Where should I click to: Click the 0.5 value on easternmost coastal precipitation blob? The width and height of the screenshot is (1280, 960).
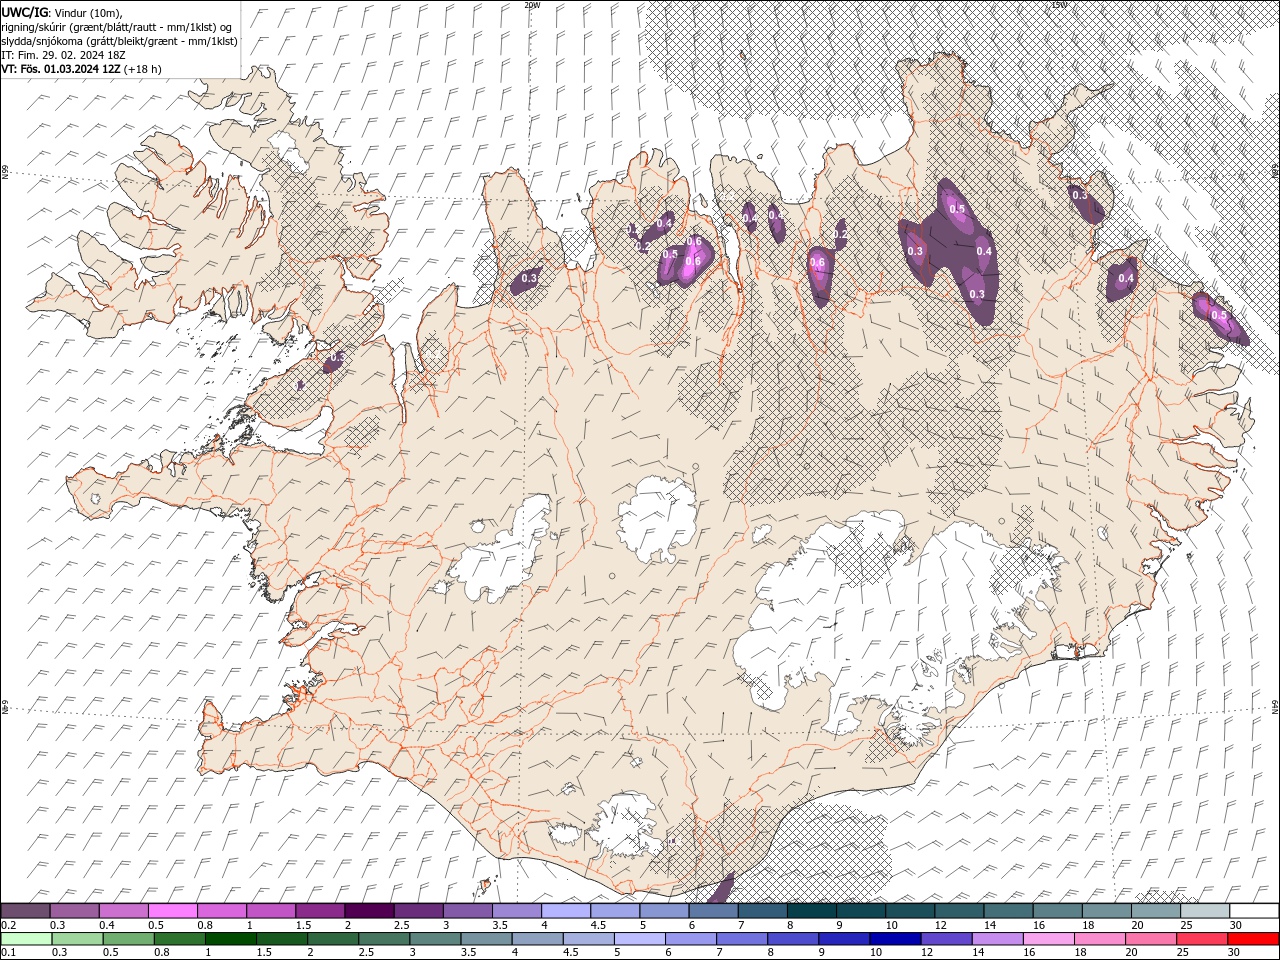pos(1218,315)
